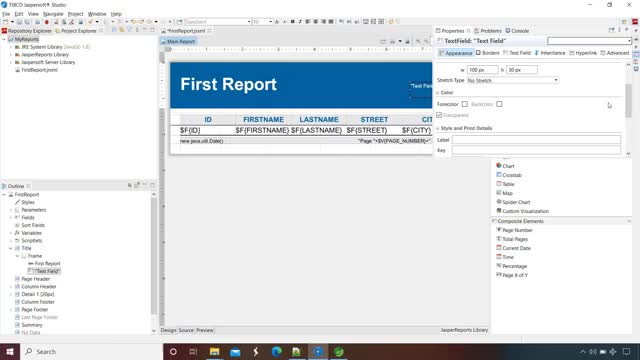Select the Time composite element
Screen dimensions: 640x360
[504, 257]
